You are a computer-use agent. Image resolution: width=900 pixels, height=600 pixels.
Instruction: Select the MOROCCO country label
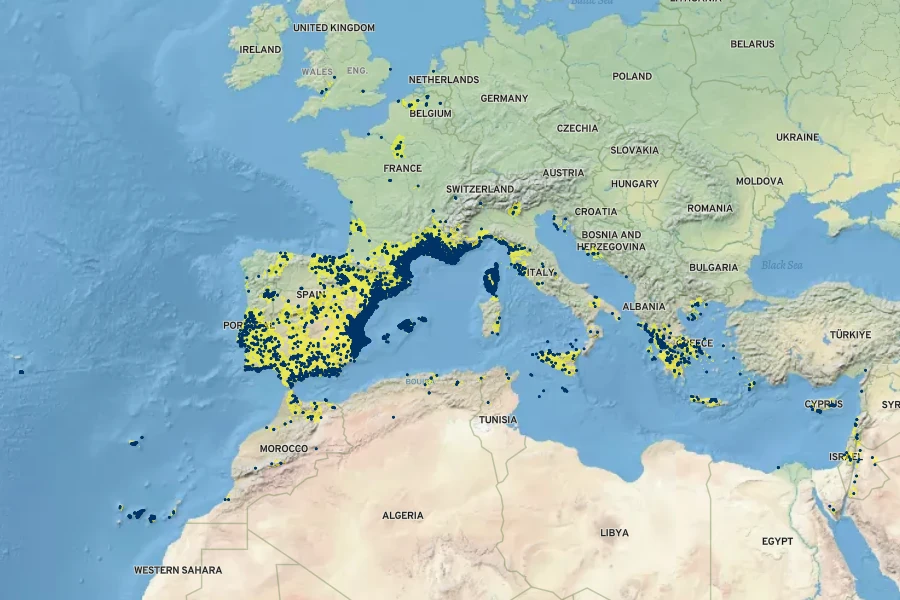pyautogui.click(x=284, y=449)
